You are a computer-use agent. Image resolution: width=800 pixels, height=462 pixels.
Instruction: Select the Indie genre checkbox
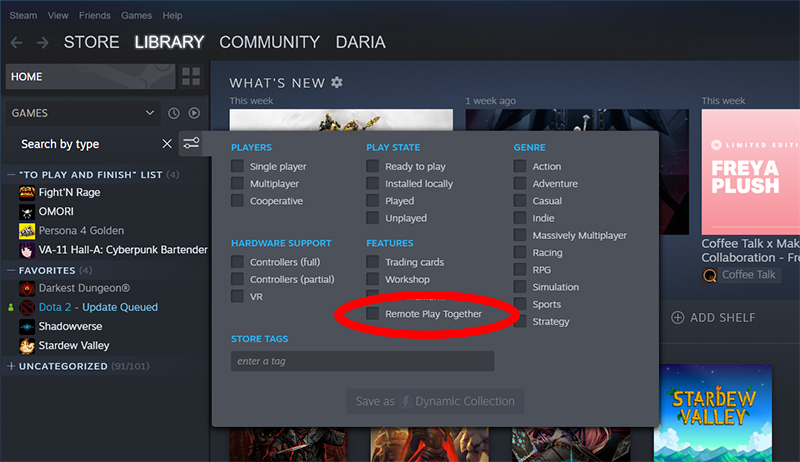click(x=520, y=218)
